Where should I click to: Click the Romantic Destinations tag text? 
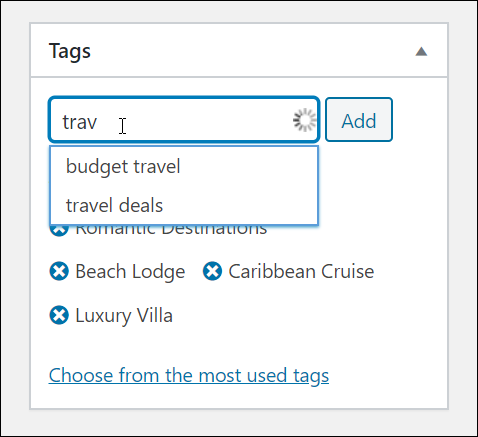[171, 231]
